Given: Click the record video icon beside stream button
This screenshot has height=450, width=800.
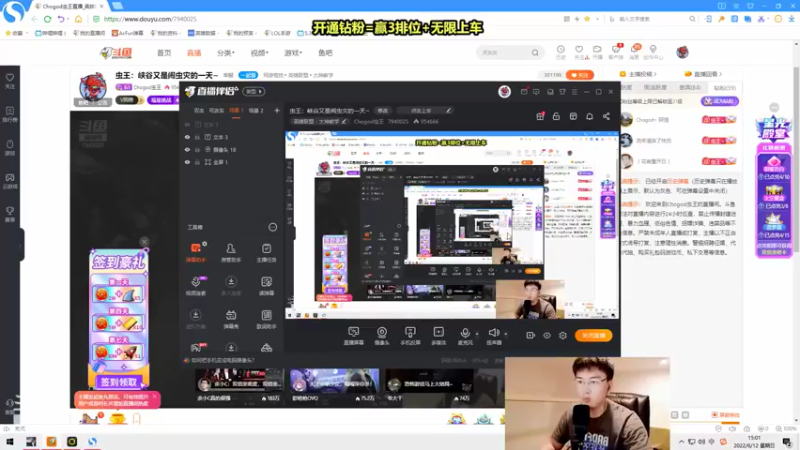Looking at the screenshot, I should pyautogui.click(x=531, y=335).
